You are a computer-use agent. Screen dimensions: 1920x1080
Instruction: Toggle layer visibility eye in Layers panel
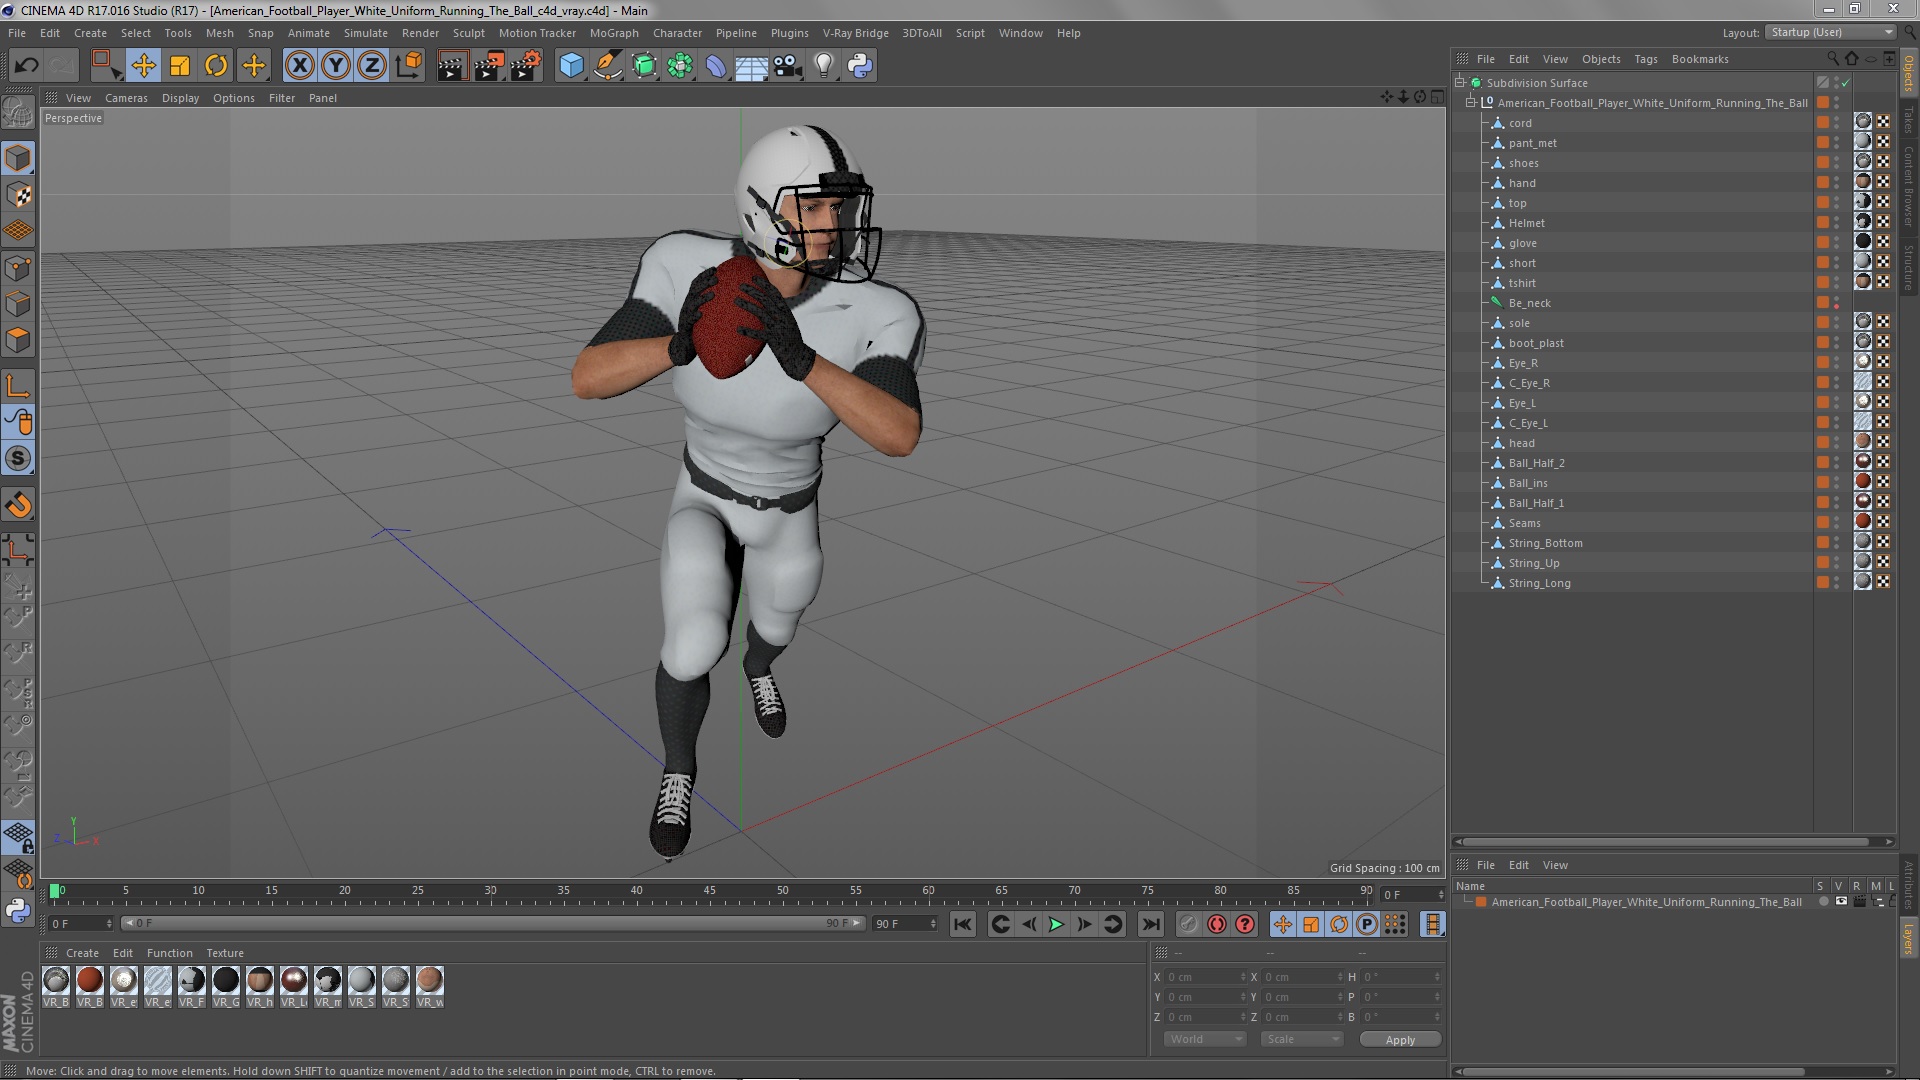1841,902
